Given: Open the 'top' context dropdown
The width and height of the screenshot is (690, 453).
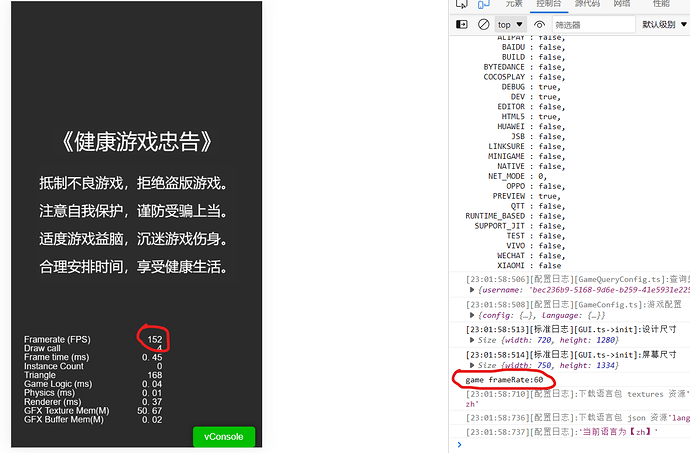Looking at the screenshot, I should coord(510,25).
